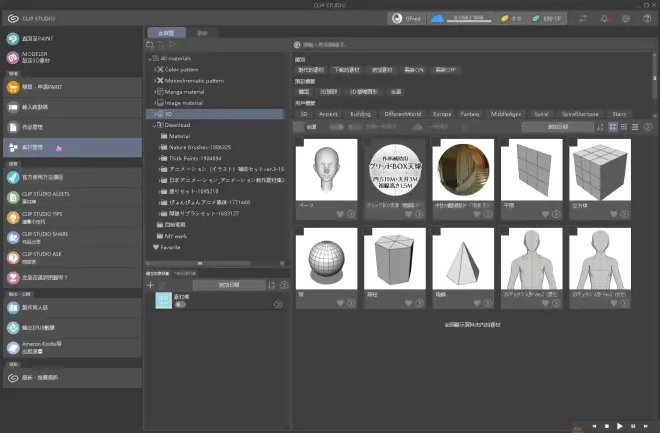
Task: Tick checkbox on wireframe sphere thumbnail
Action: 300,231
